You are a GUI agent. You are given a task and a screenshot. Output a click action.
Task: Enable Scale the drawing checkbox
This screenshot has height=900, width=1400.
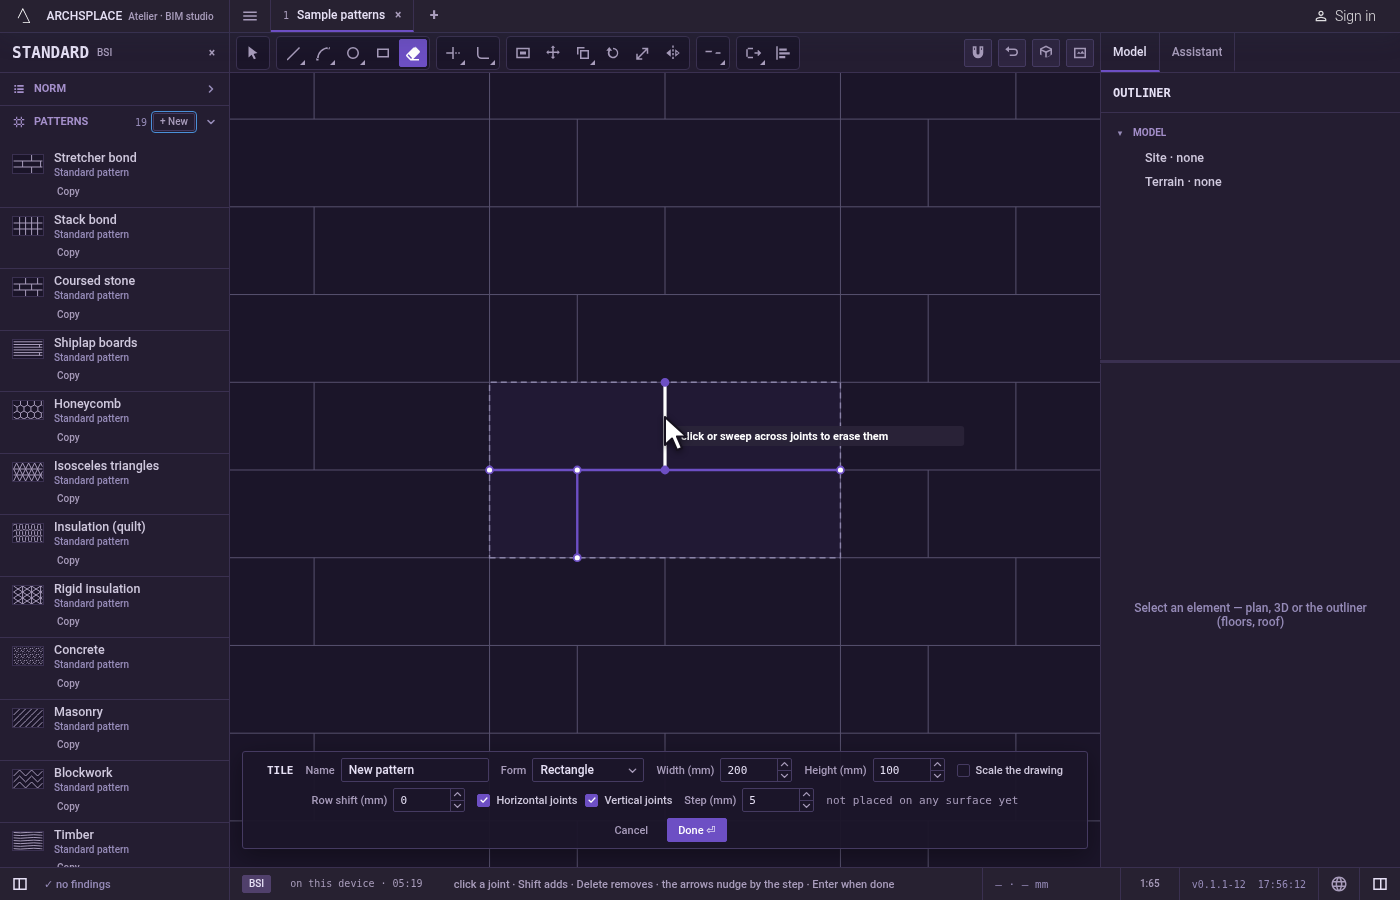click(963, 770)
